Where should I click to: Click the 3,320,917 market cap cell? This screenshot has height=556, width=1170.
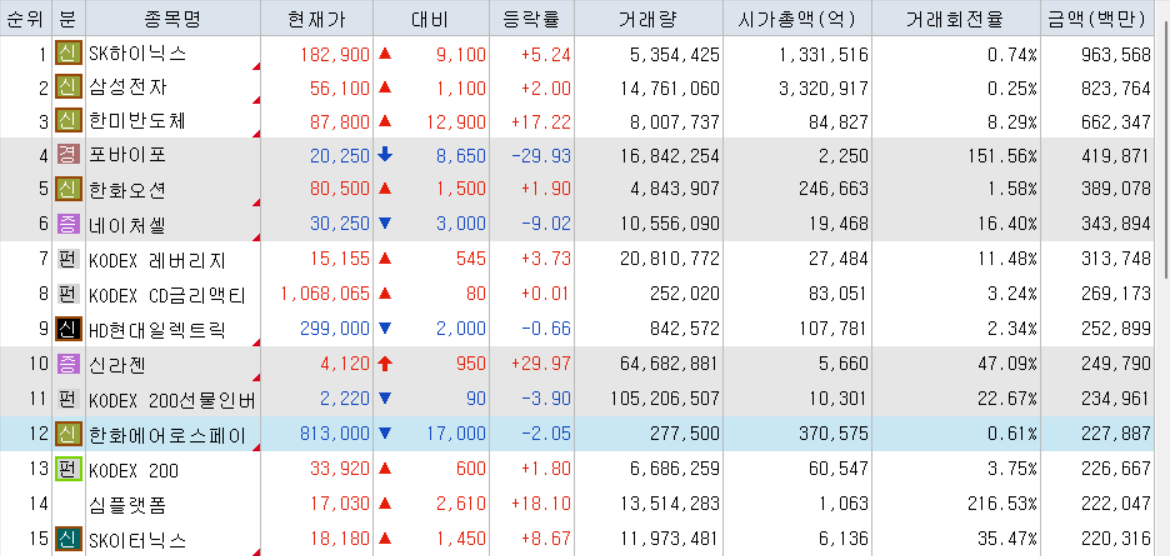pos(823,88)
